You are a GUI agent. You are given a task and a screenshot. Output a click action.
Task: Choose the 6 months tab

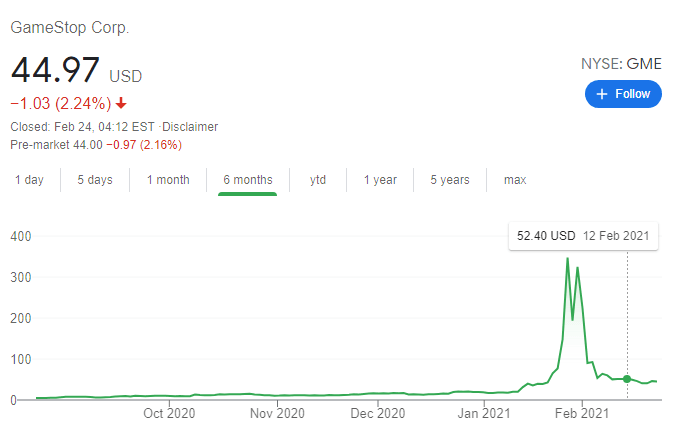coord(247,180)
